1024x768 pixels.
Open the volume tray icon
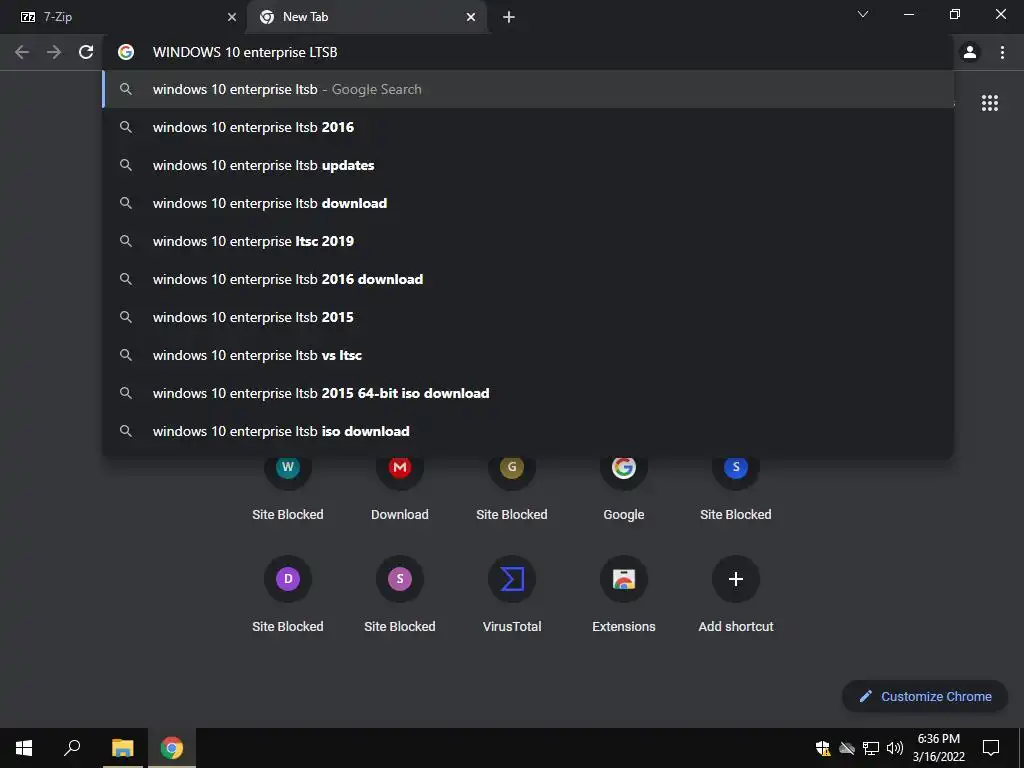coord(895,748)
